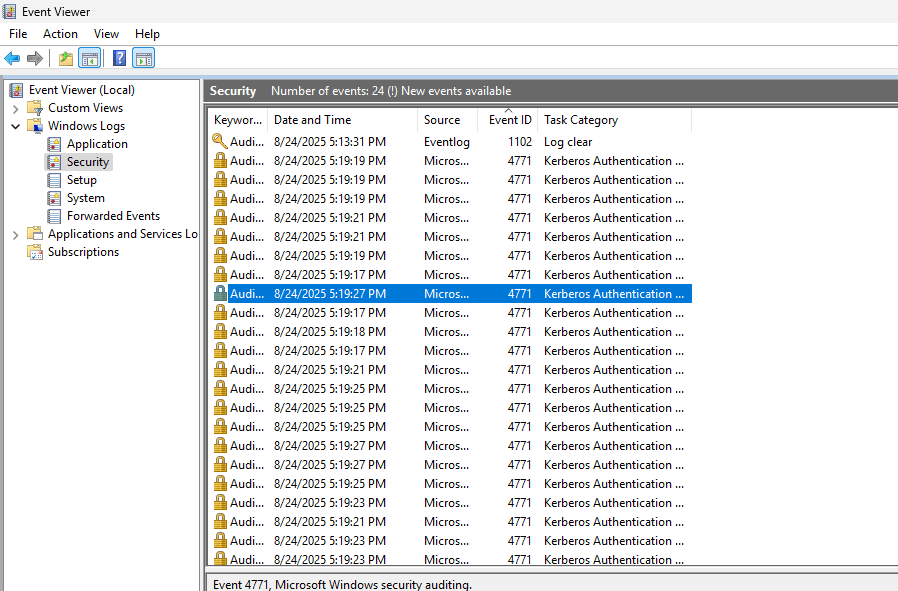The image size is (898, 591).
Task: Click the Forward arrow toolbar icon
Action: tap(35, 58)
